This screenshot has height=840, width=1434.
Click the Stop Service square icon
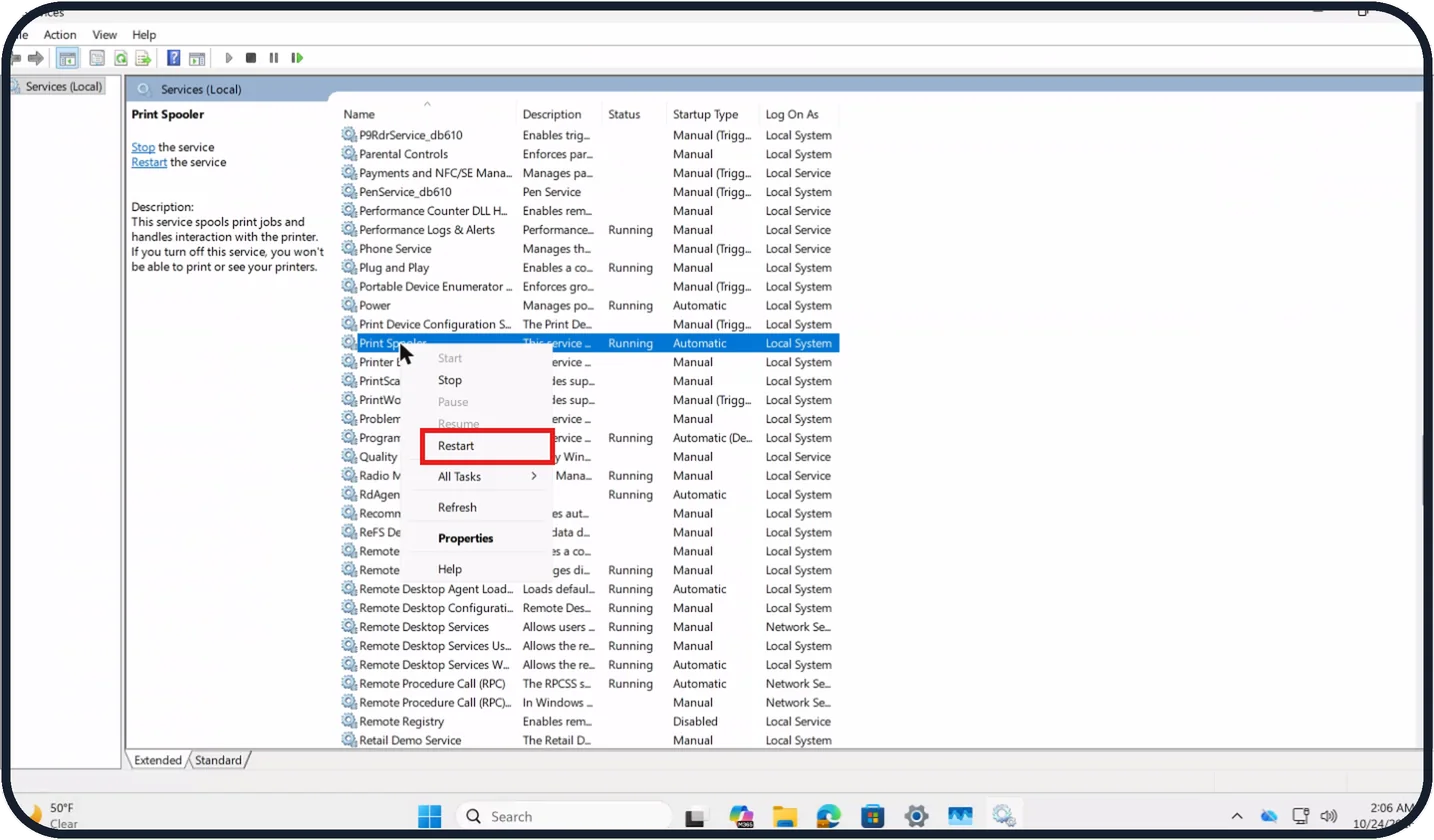pos(251,58)
